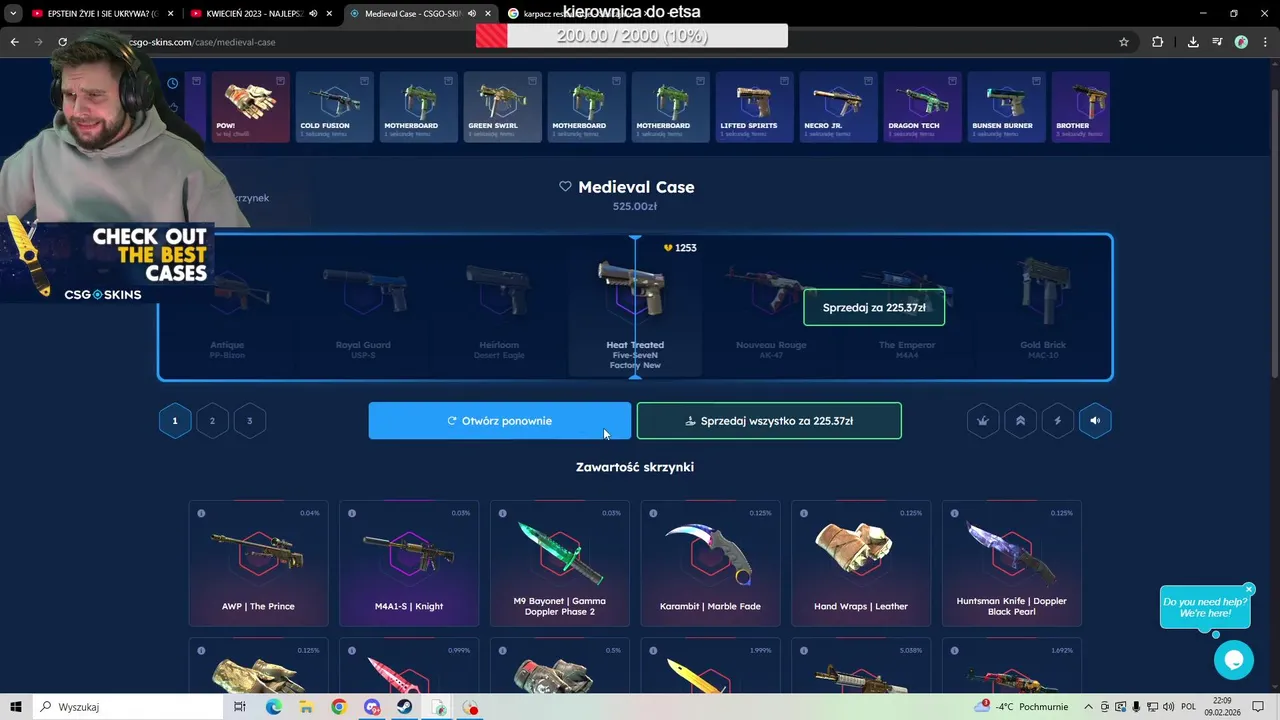Click the 'Zawartość skrzynki' heading
This screenshot has height=720, width=1280.
click(x=635, y=467)
